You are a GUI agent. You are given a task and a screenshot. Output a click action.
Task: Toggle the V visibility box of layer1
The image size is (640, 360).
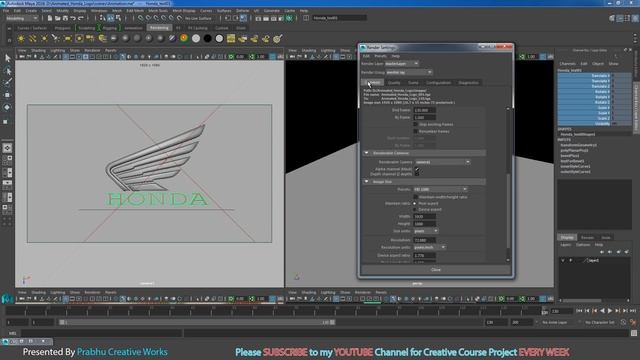(x=563, y=260)
